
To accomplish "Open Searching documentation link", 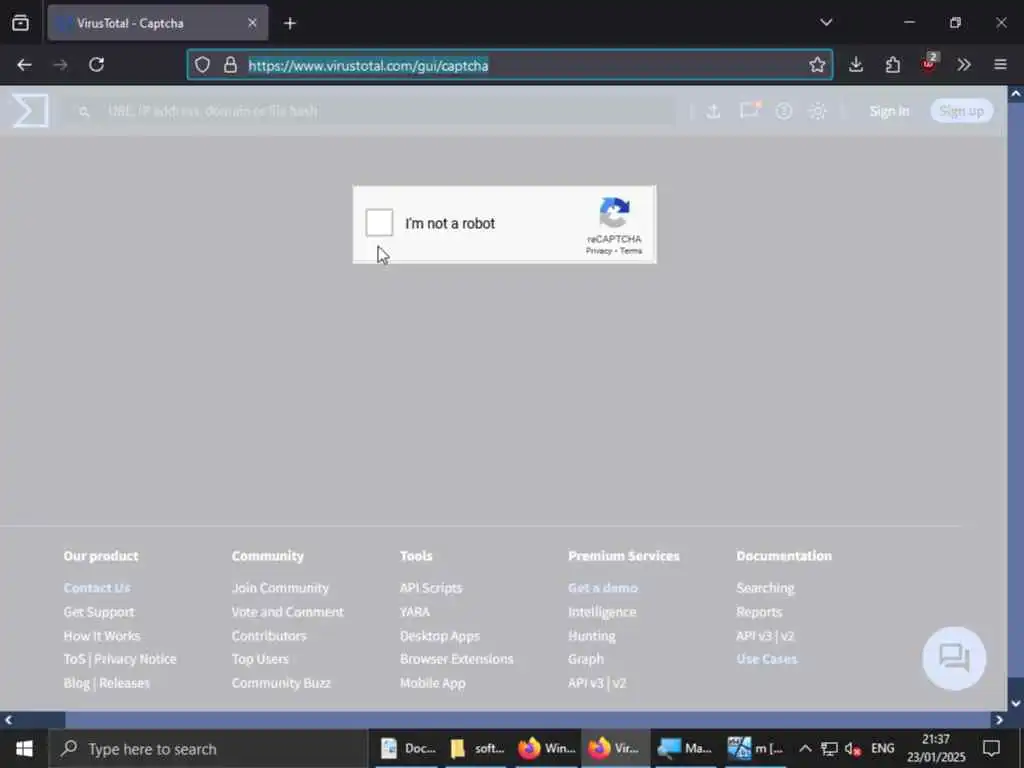I will 765,588.
